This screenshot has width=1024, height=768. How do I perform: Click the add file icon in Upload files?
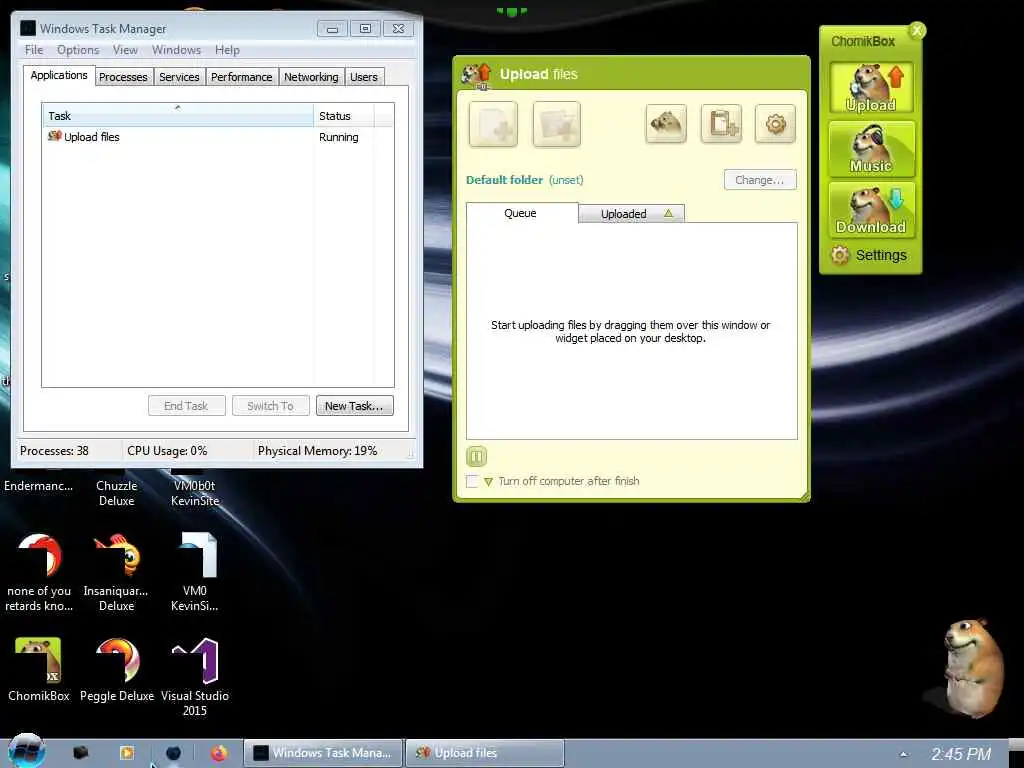(493, 124)
